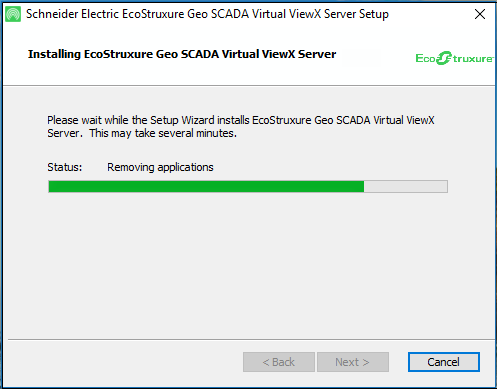The height and width of the screenshot is (389, 497).
Task: Click the unfilled gray end of progress bar
Action: pyautogui.click(x=406, y=186)
